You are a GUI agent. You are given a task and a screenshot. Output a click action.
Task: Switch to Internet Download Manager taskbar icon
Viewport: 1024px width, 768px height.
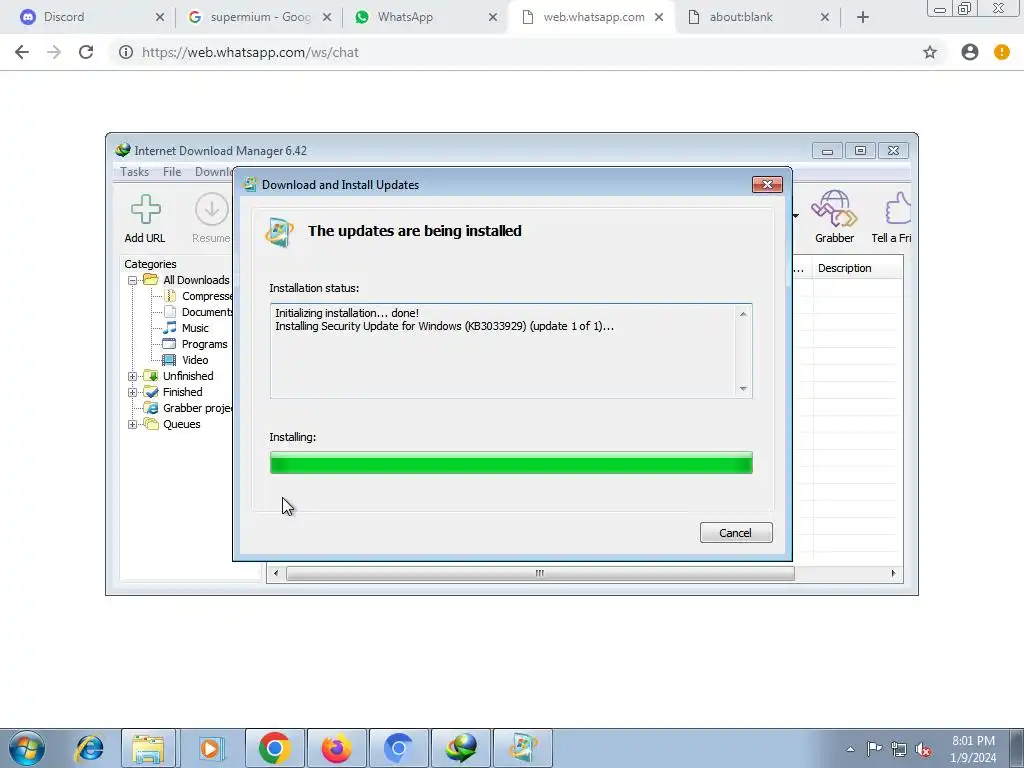461,748
